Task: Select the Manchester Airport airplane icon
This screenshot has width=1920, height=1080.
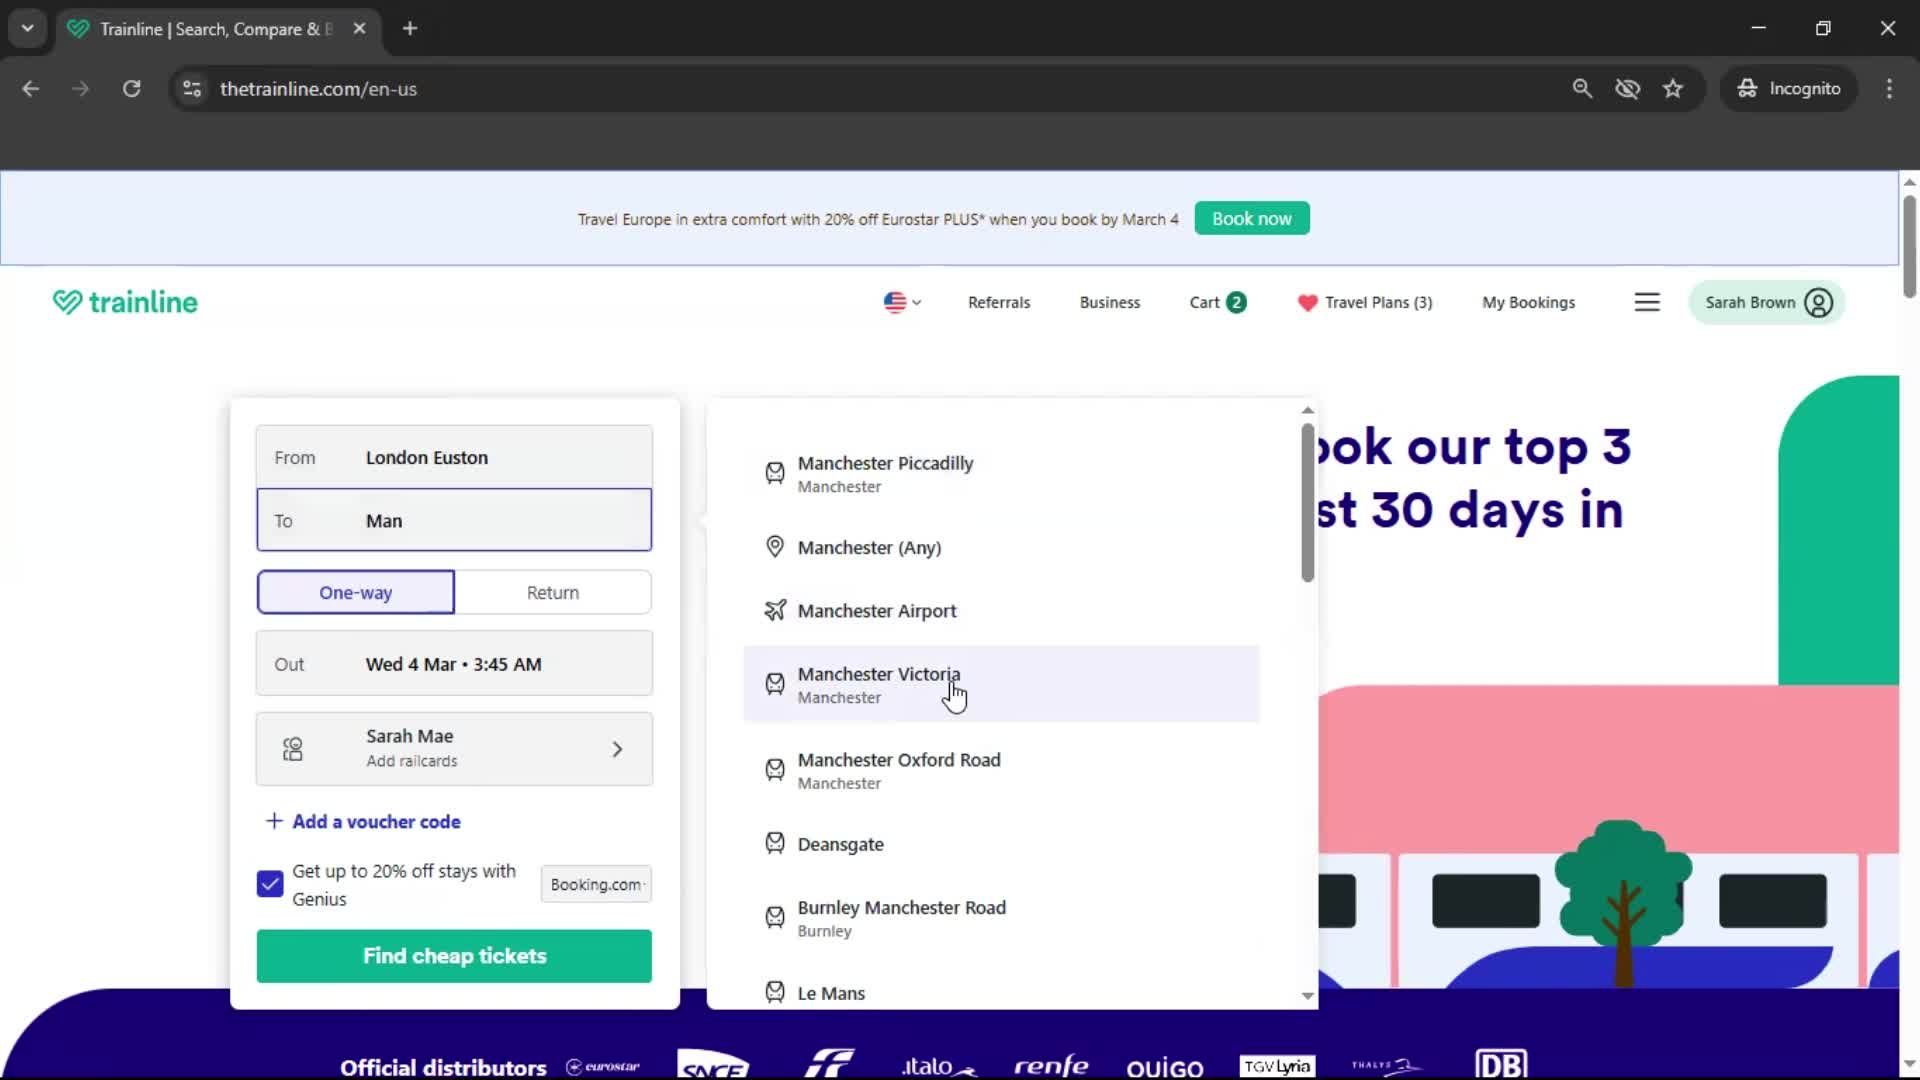Action: (x=775, y=610)
